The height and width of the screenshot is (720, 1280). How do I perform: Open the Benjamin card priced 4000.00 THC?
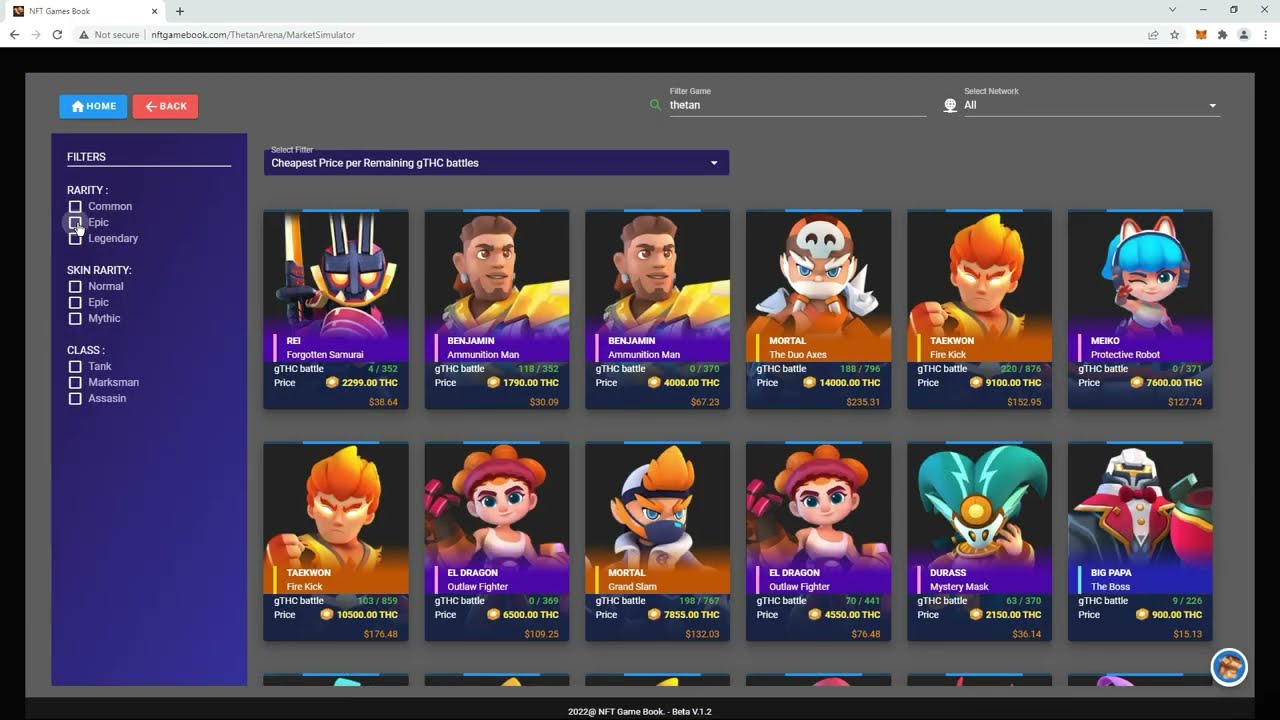tap(658, 309)
